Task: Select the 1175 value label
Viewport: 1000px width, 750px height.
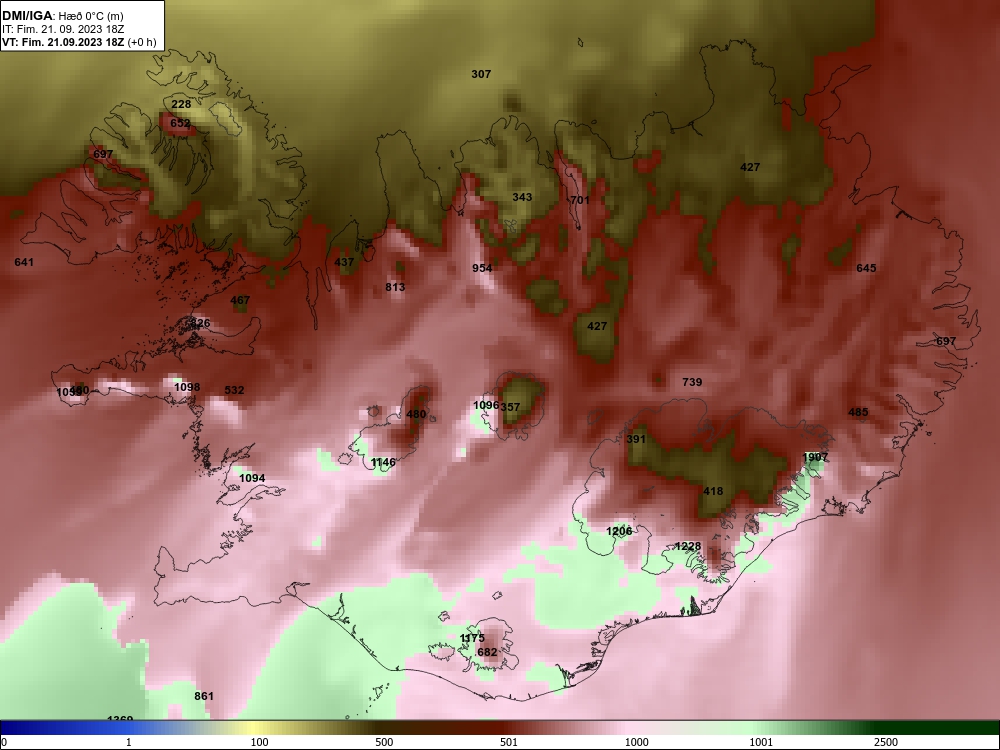Action: coord(473,638)
